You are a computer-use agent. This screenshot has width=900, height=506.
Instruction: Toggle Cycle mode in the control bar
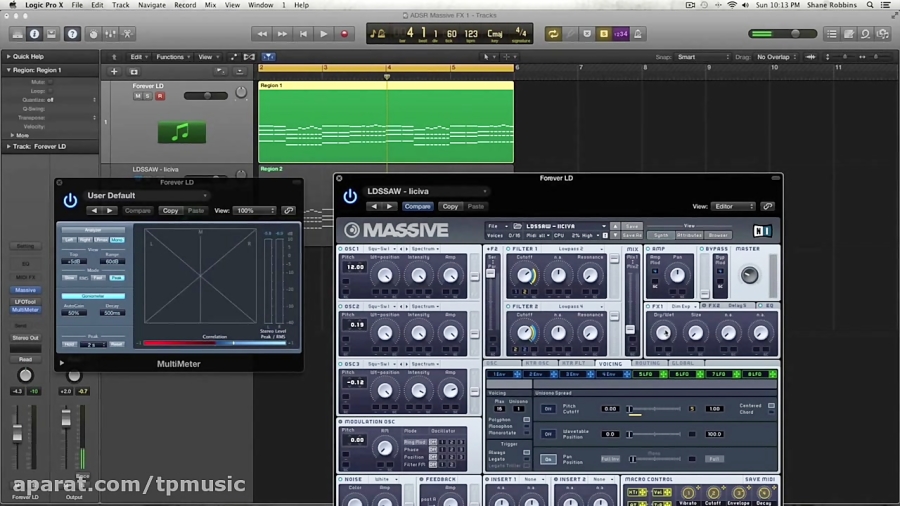[x=553, y=34]
